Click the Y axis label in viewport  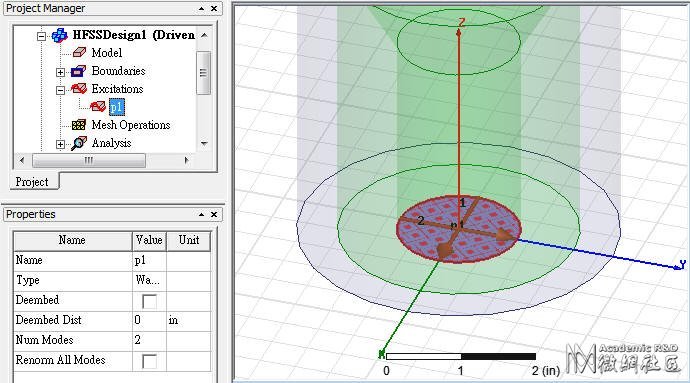click(683, 264)
